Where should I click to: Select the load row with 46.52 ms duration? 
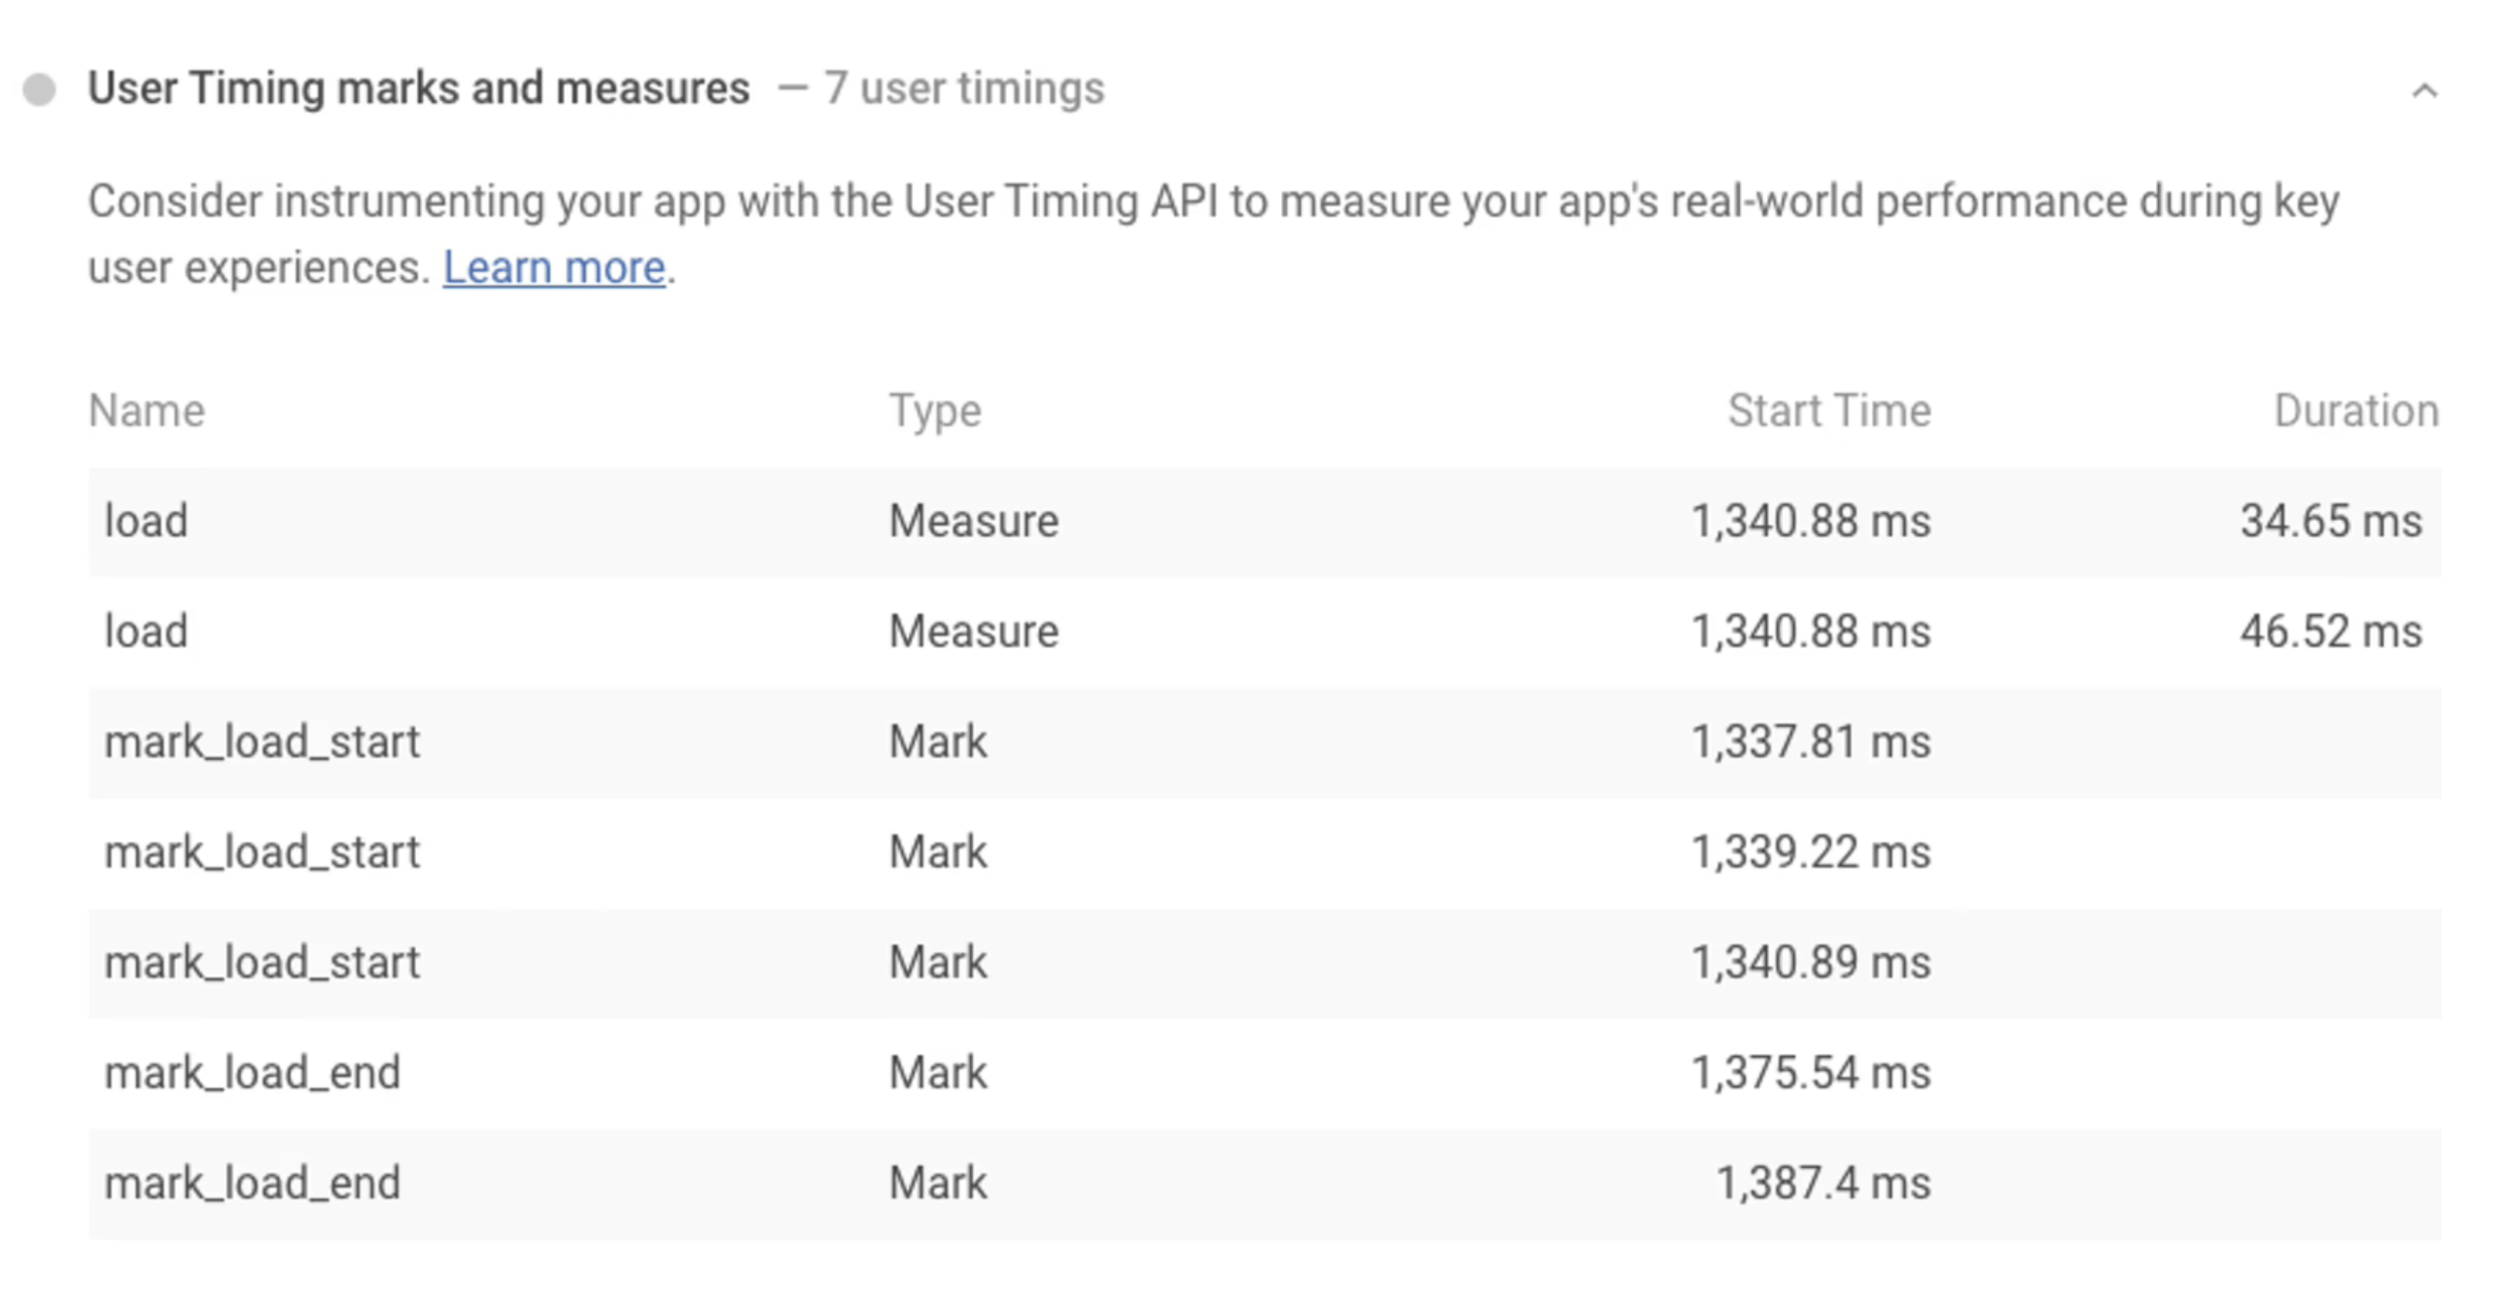146,632
